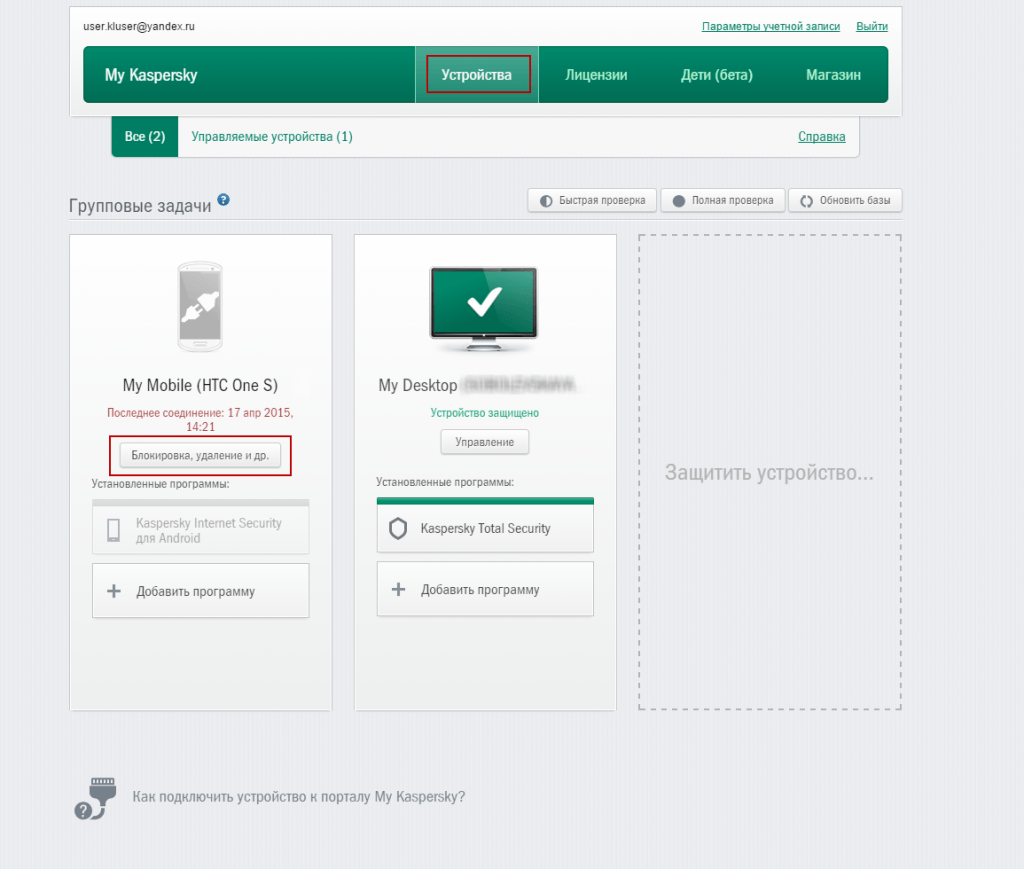Open the Устройства tab
This screenshot has width=1024, height=869.
(x=477, y=75)
